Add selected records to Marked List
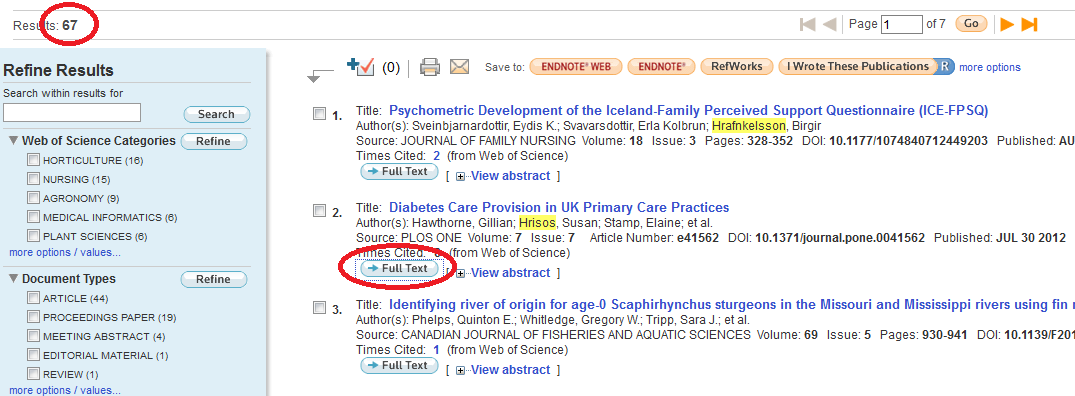Image resolution: width=1075 pixels, height=396 pixels. pos(361,66)
